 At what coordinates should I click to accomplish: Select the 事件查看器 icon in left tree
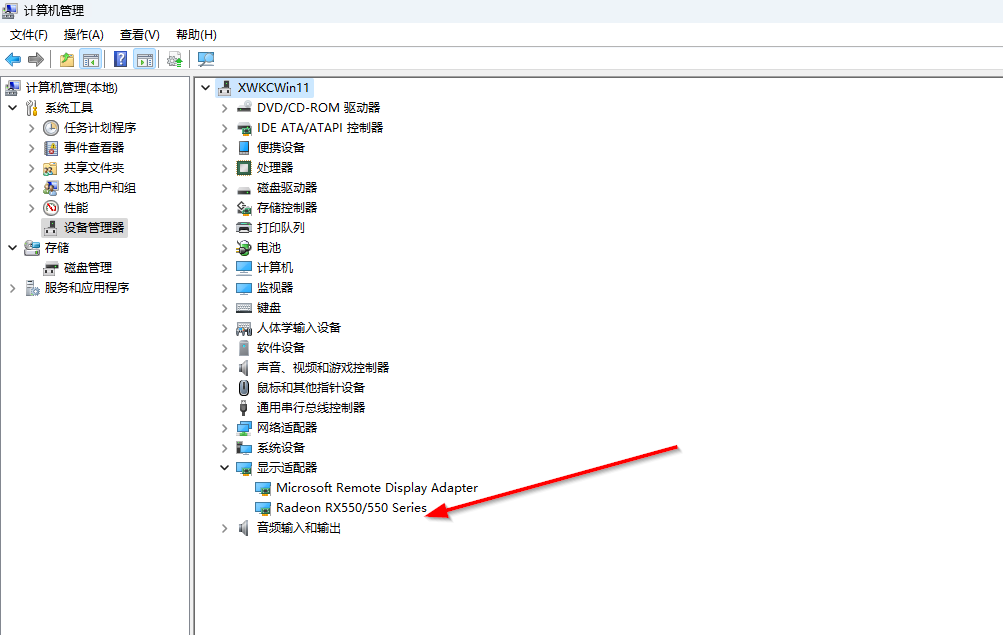point(51,148)
